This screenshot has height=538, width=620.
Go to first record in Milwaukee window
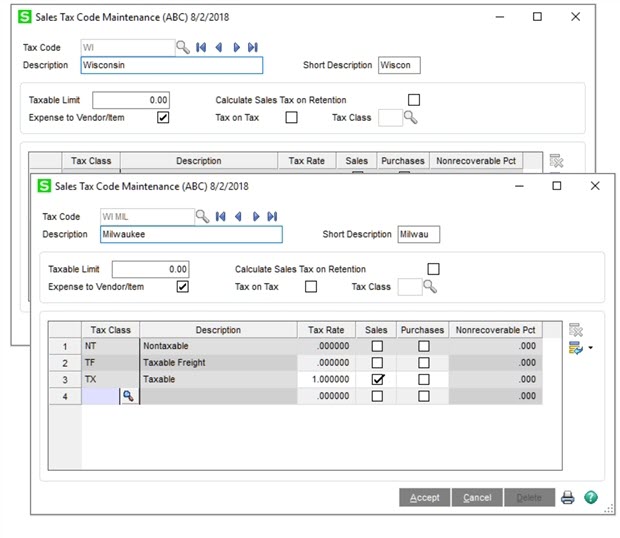[219, 216]
